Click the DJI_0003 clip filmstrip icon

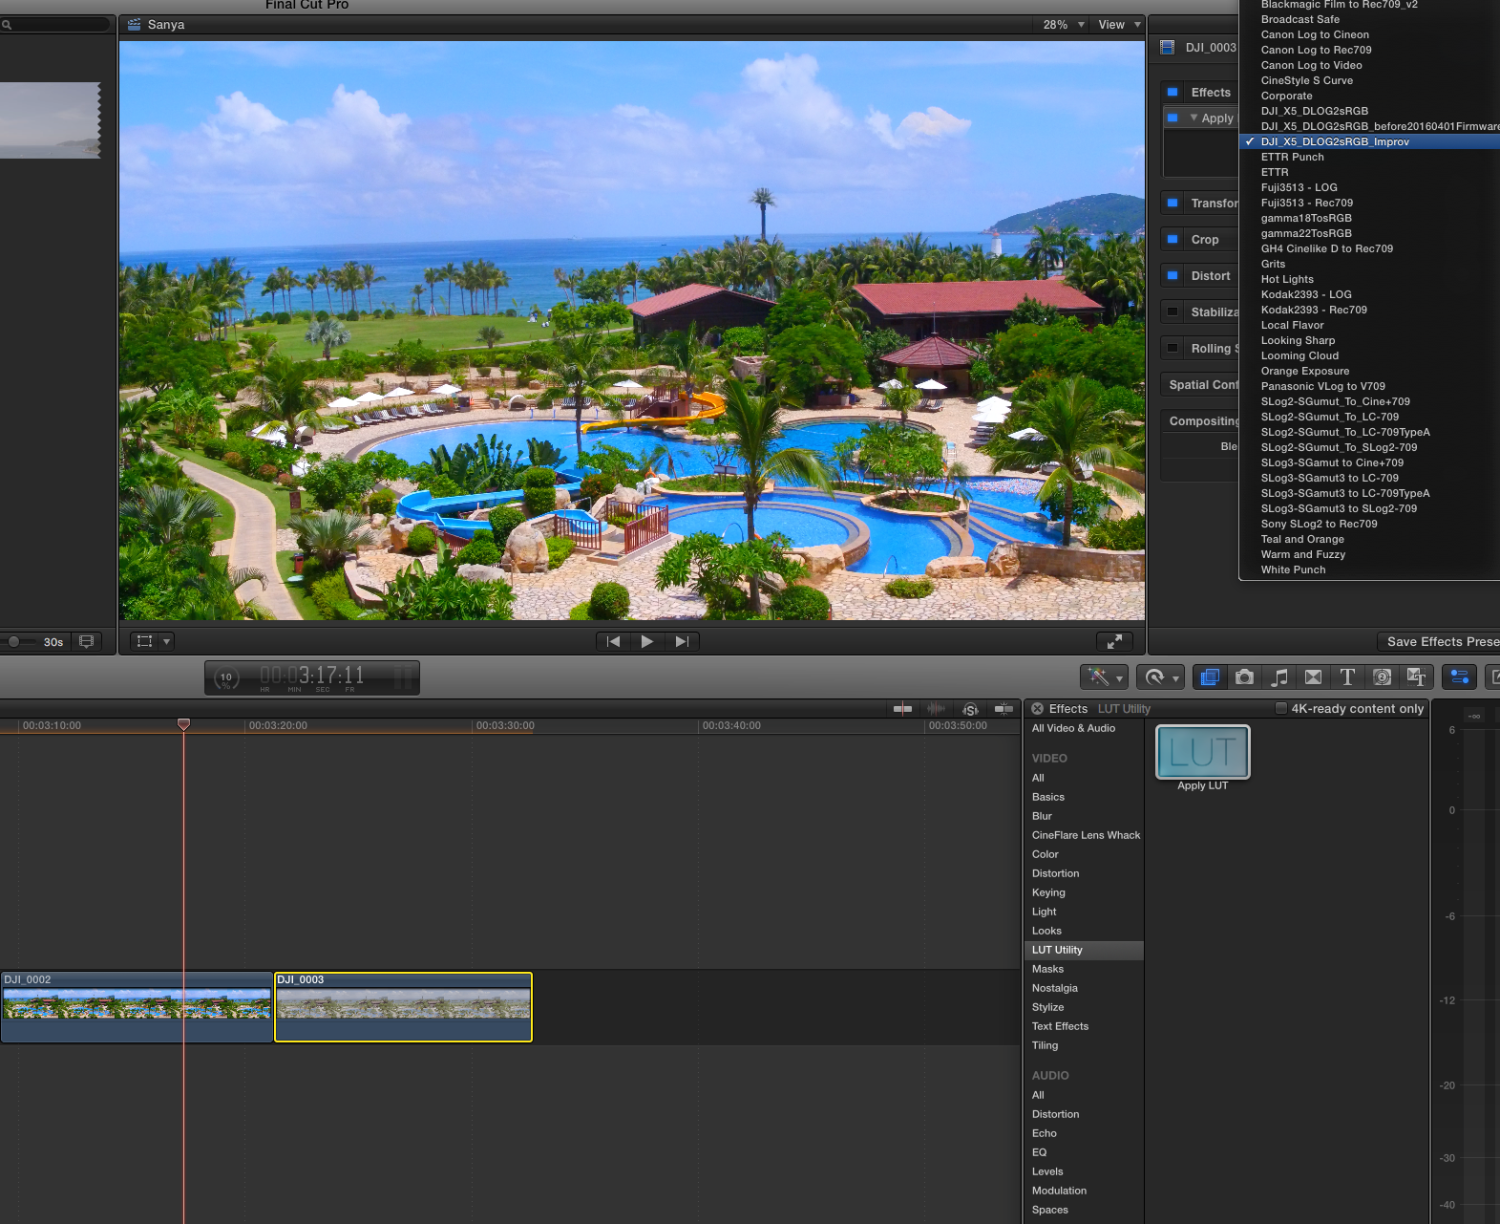click(x=1167, y=47)
